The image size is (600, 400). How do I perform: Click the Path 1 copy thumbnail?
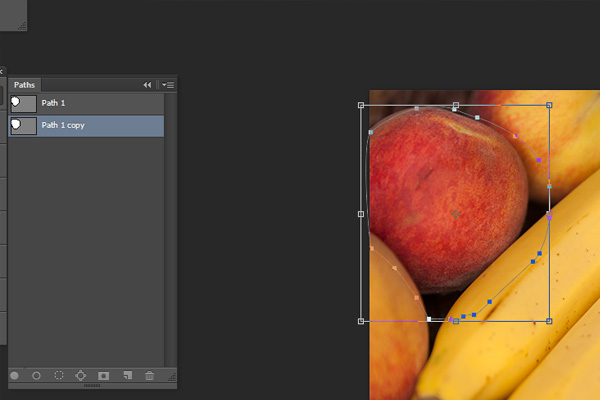click(23, 126)
